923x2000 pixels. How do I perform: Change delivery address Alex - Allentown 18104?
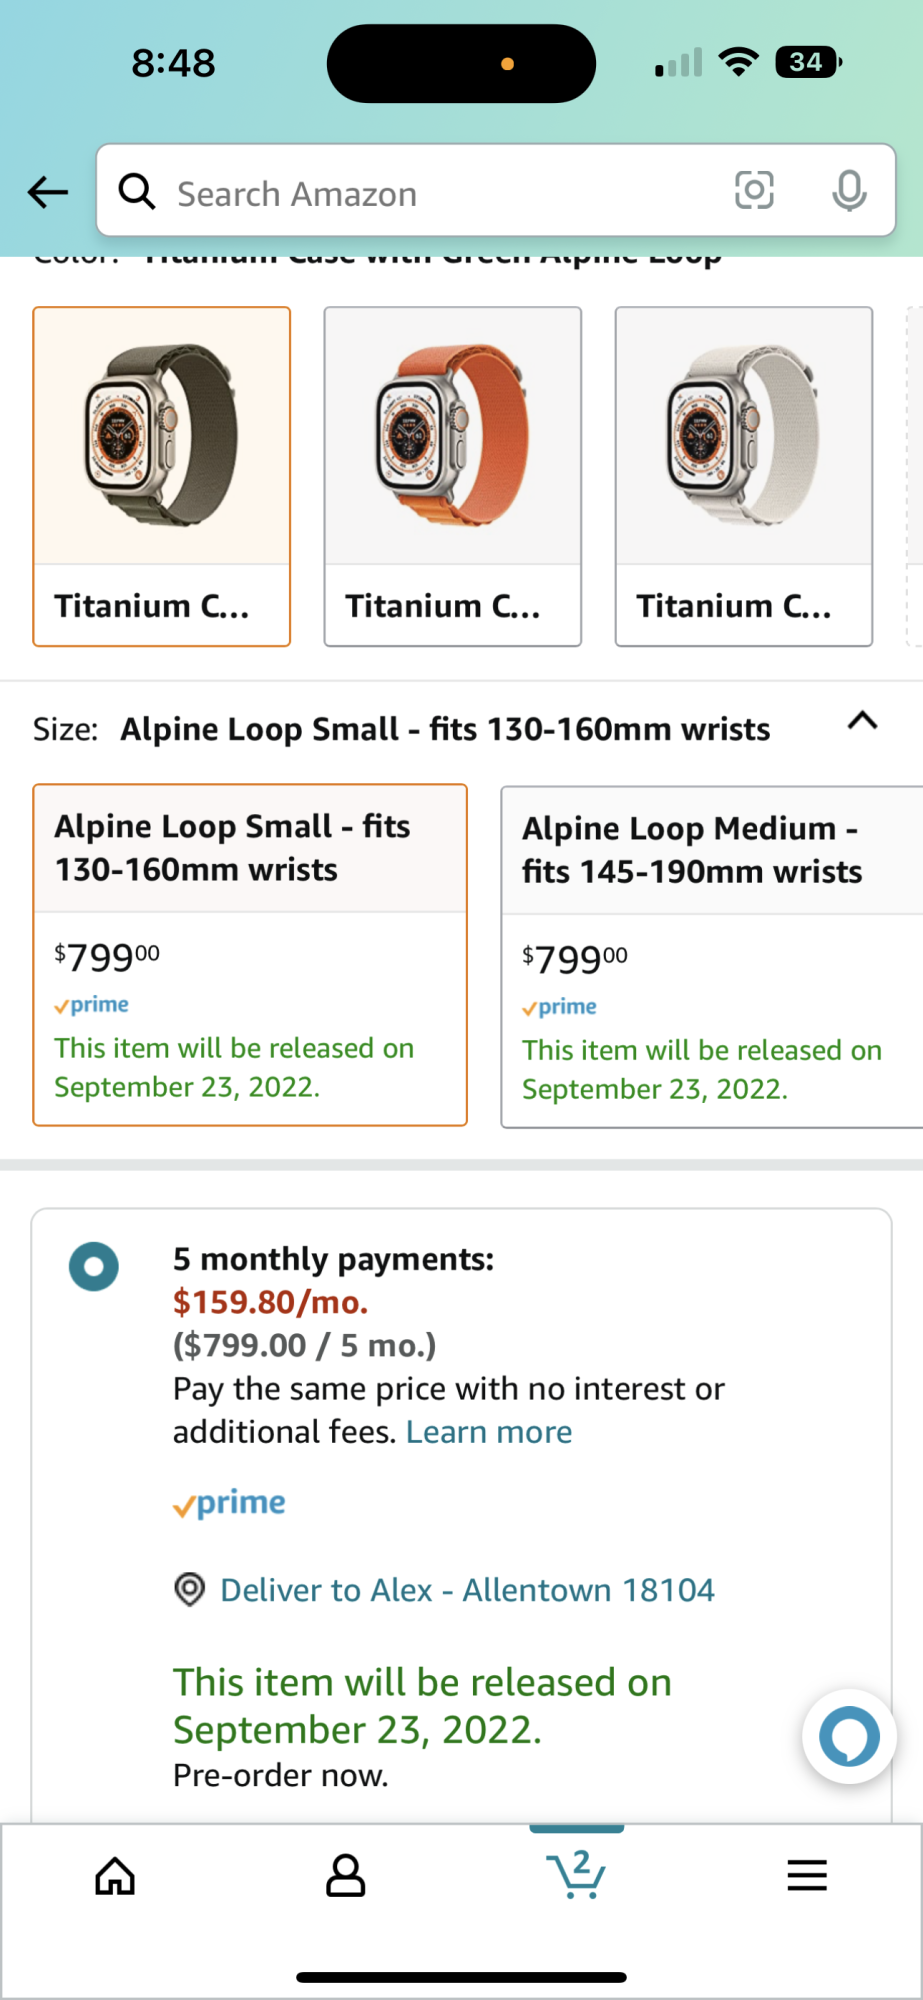click(x=467, y=1590)
